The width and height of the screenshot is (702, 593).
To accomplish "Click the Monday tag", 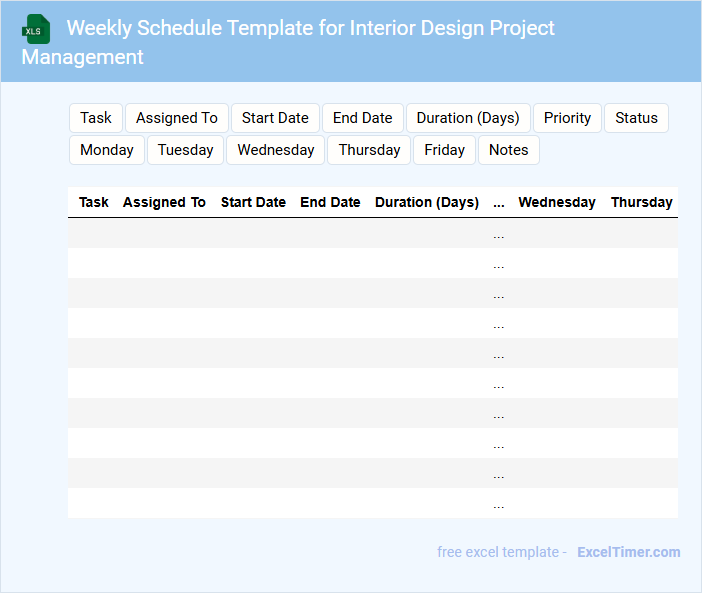I will click(x=107, y=150).
